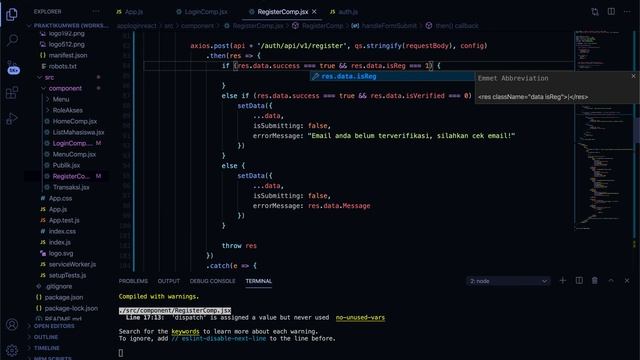Click the code minimap overview
This screenshot has height=360, width=640.
coord(603,131)
